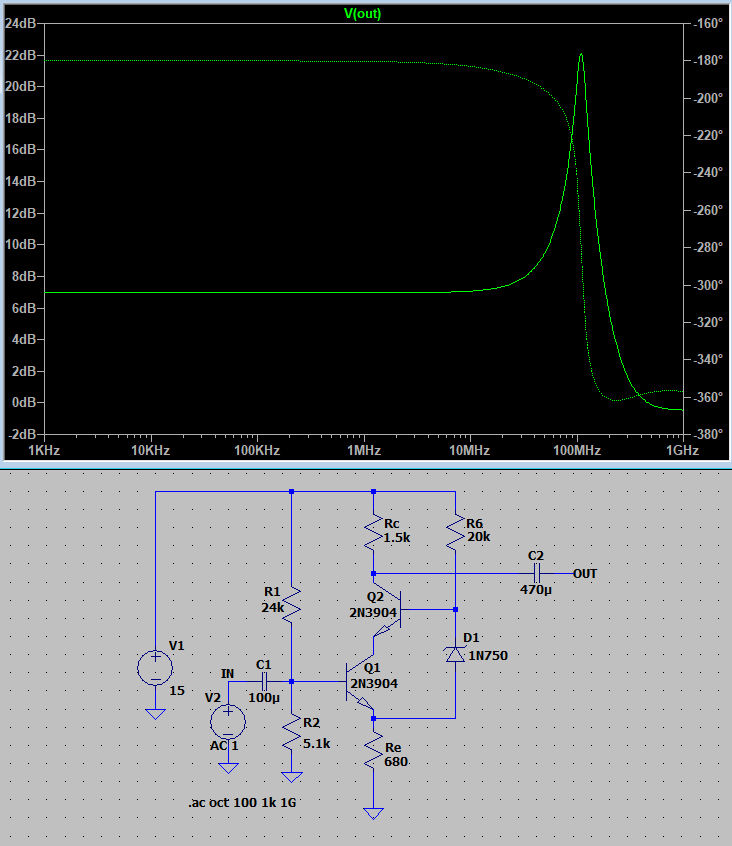
Task: Click the IN net label
Action: (x=227, y=673)
